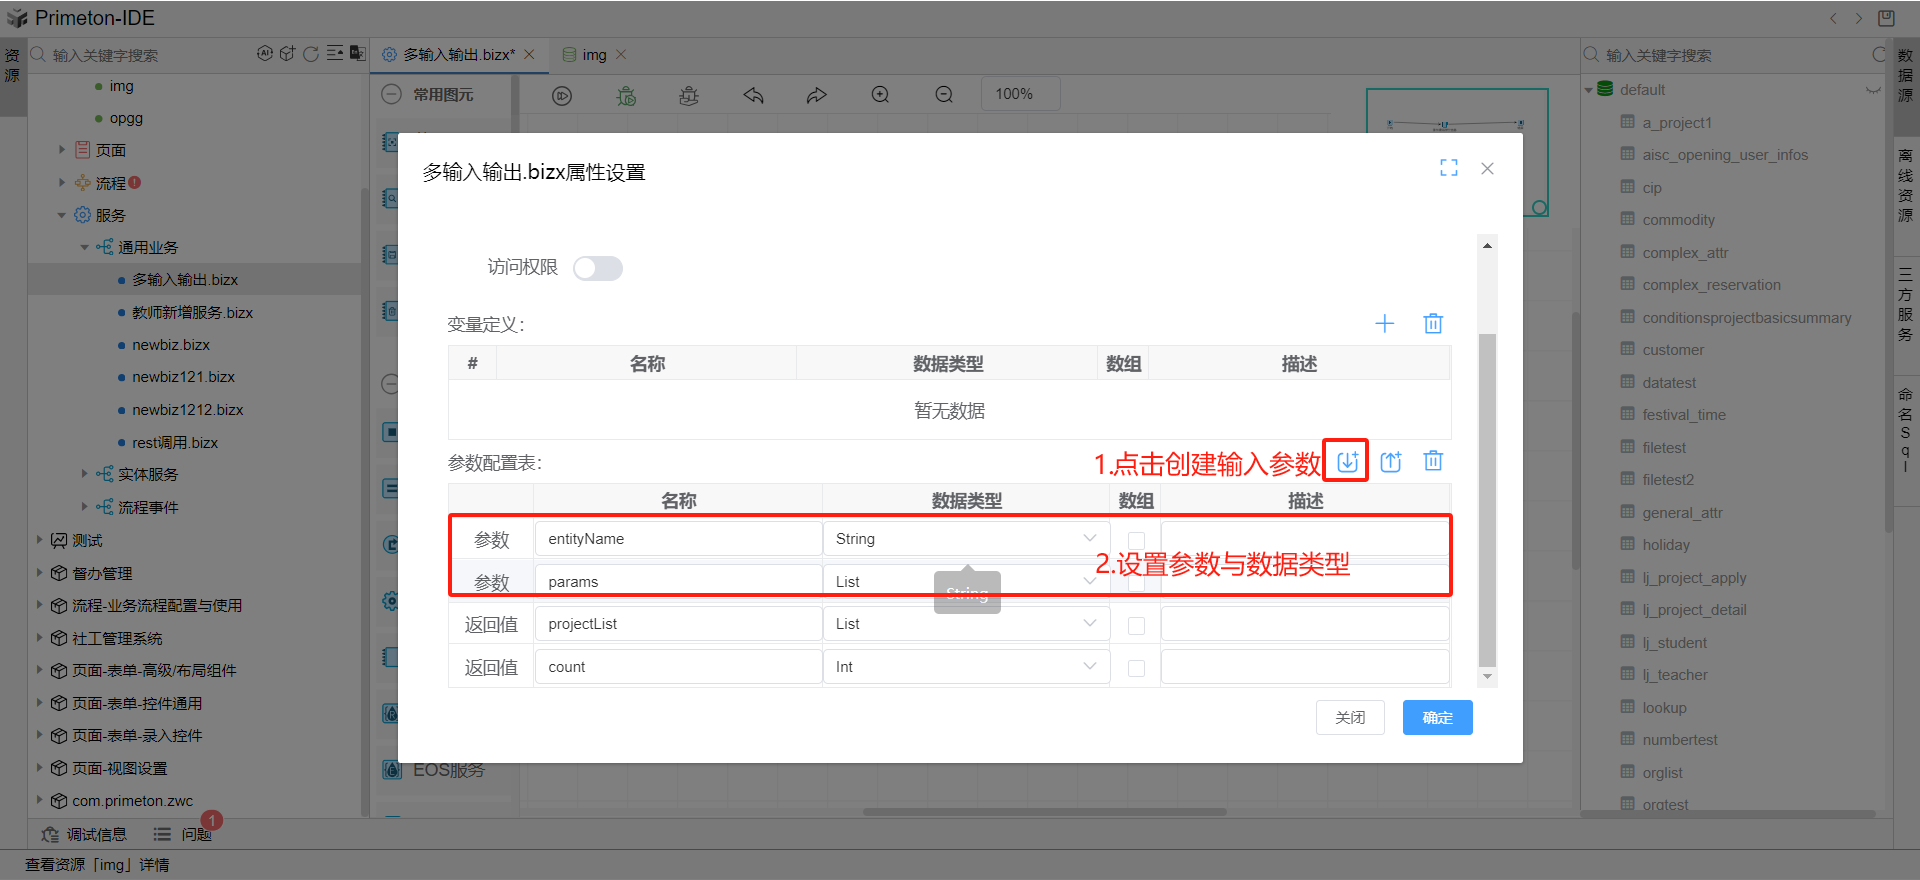
Task: Switch to the img tab
Action: (594, 55)
